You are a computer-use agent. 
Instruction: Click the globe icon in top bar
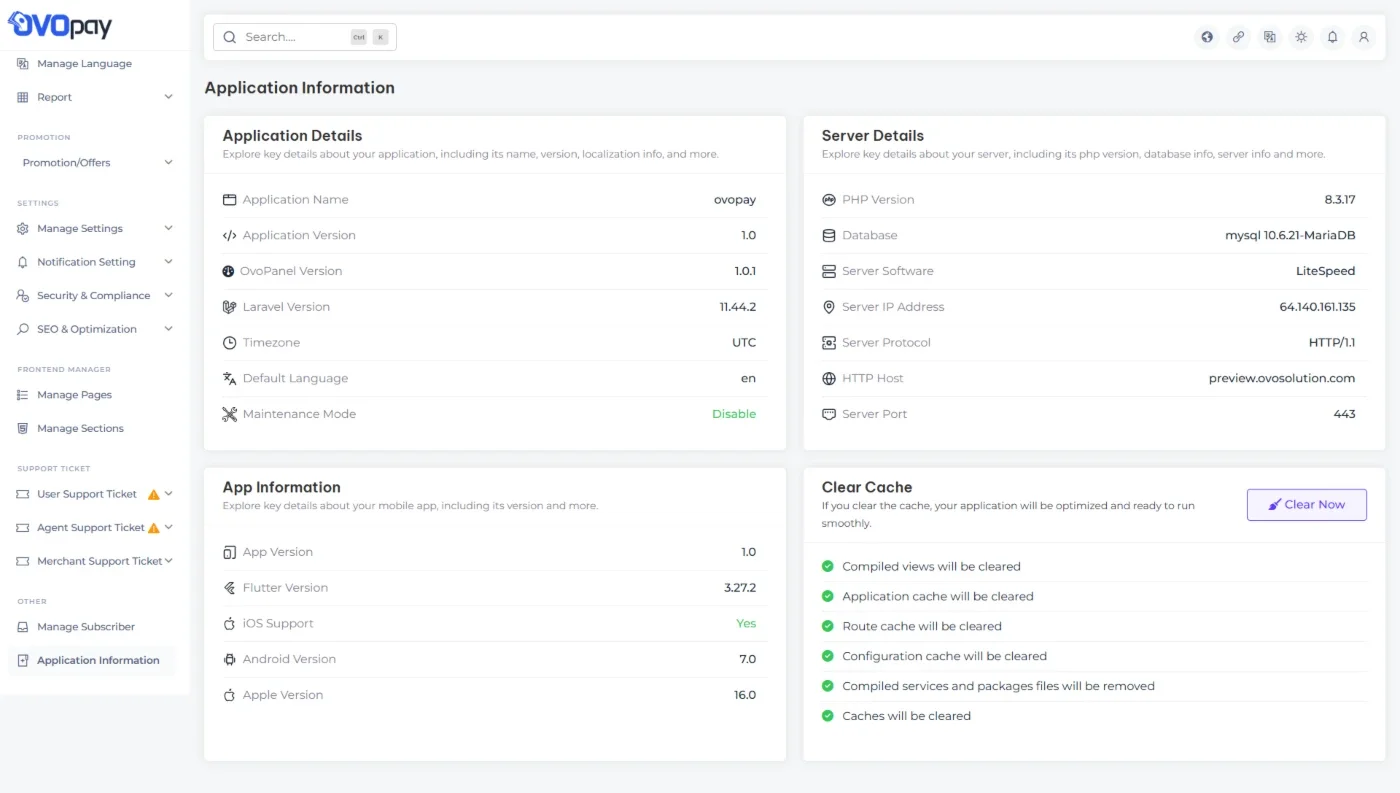(1207, 37)
